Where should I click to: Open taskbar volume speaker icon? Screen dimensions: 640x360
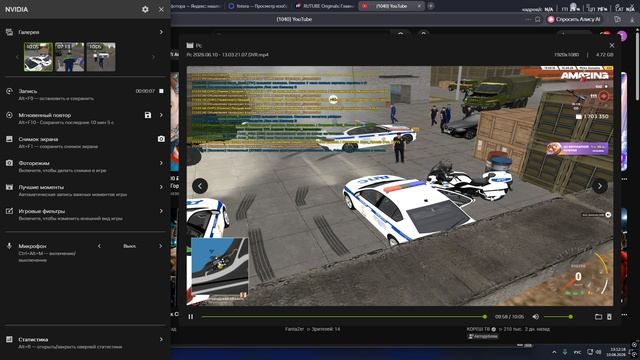point(599,352)
